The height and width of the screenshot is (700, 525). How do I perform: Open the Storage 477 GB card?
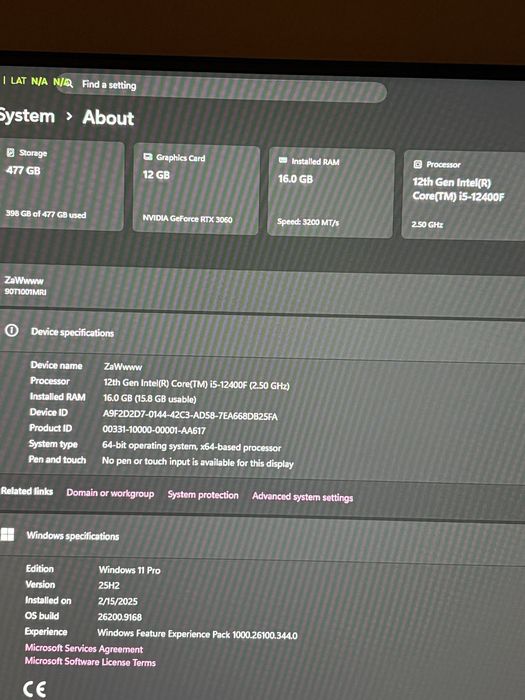pyautogui.click(x=61, y=185)
